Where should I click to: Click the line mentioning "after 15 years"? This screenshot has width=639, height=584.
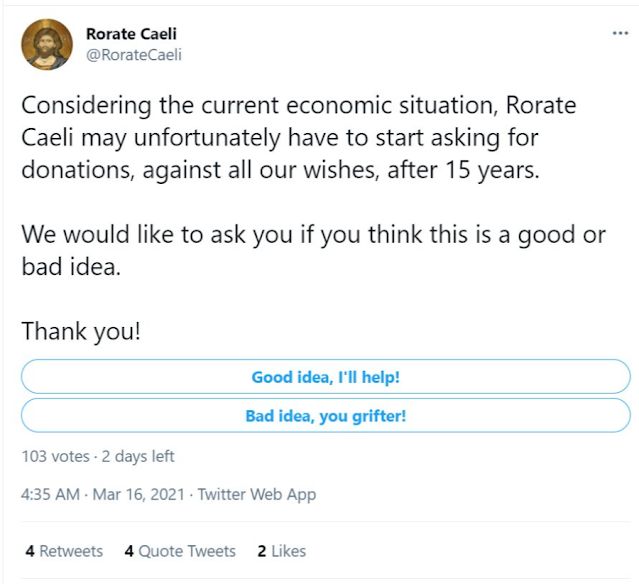pos(280,170)
